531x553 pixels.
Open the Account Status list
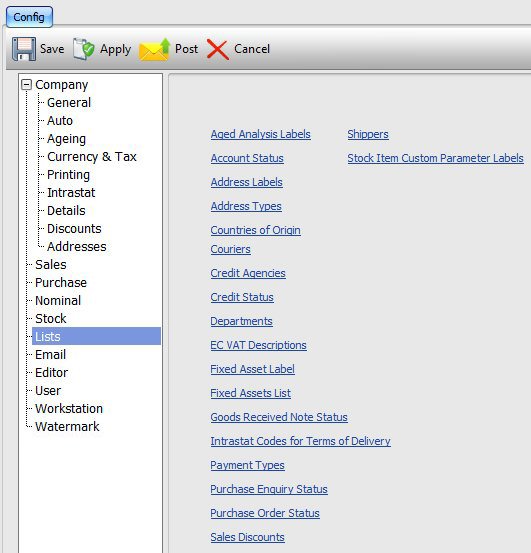point(247,158)
